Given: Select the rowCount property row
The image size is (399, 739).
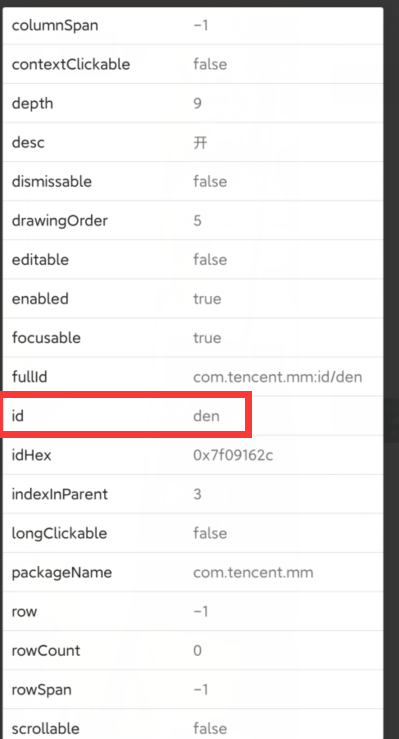Looking at the screenshot, I should [x=193, y=651].
